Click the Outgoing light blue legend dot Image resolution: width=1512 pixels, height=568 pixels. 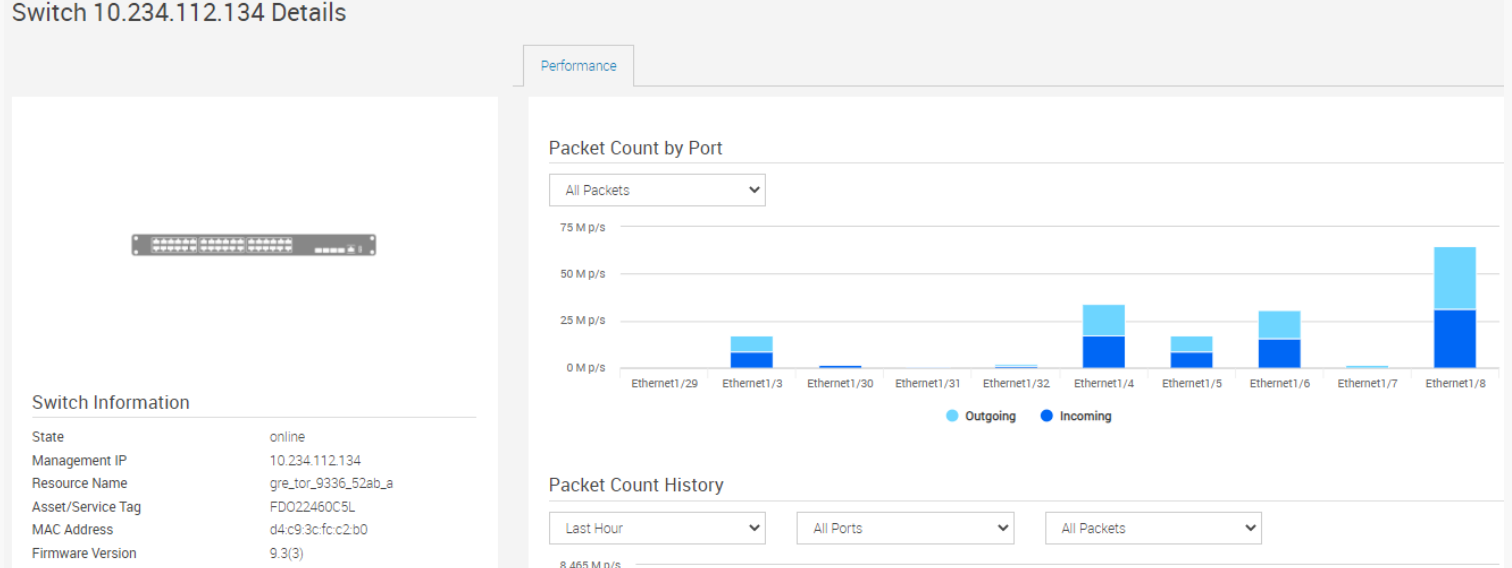coord(952,416)
